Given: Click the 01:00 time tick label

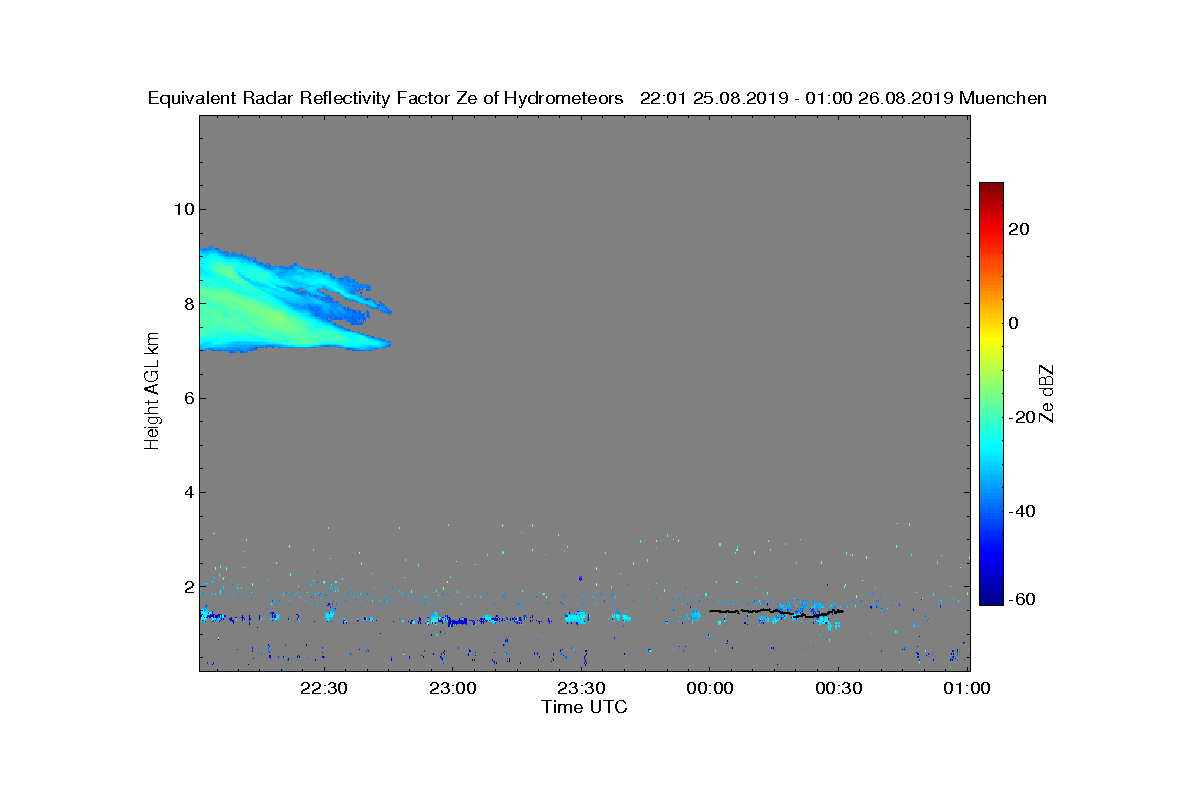Looking at the screenshot, I should click(x=967, y=689).
